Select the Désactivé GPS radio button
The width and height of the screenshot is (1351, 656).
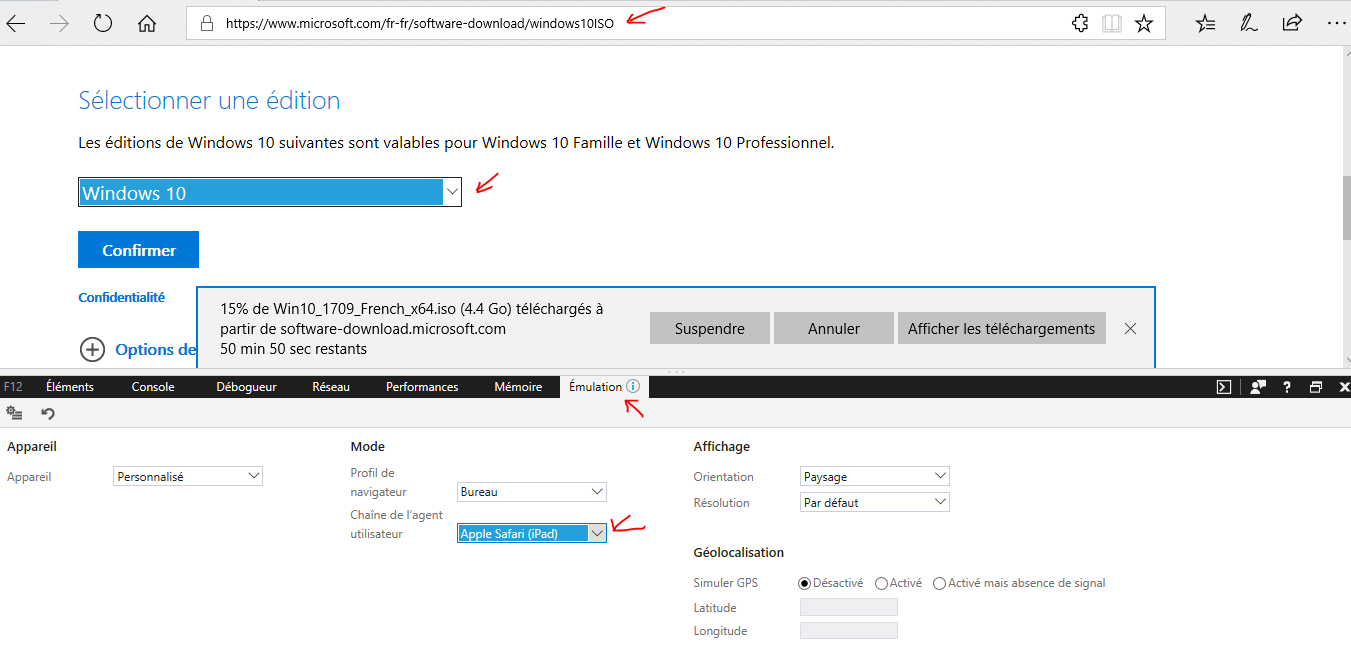pyautogui.click(x=805, y=583)
